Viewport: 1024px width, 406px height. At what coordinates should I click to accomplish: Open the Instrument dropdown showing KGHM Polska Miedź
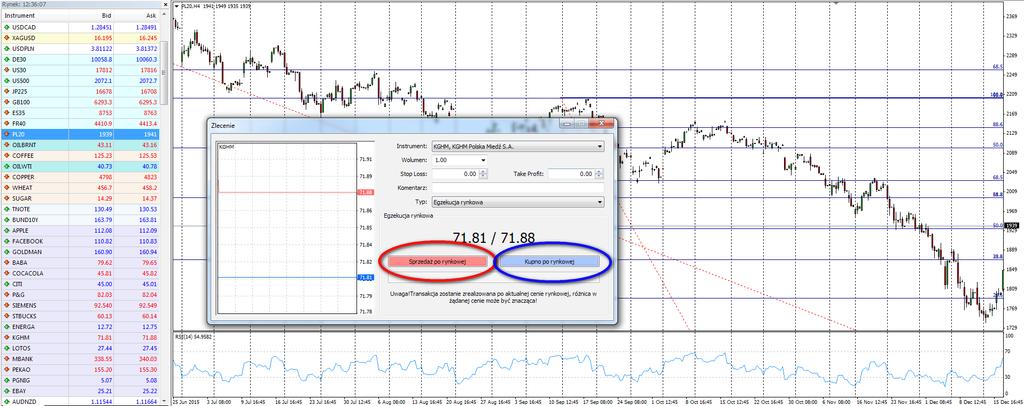[517, 147]
